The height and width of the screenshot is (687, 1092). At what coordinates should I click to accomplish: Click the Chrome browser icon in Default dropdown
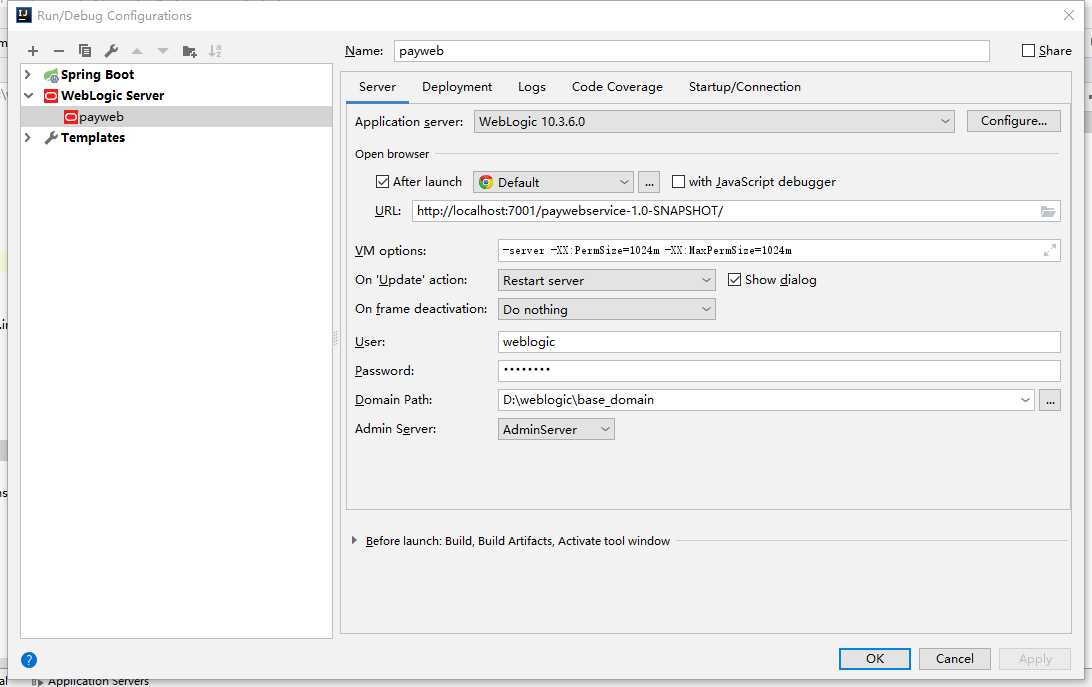486,182
